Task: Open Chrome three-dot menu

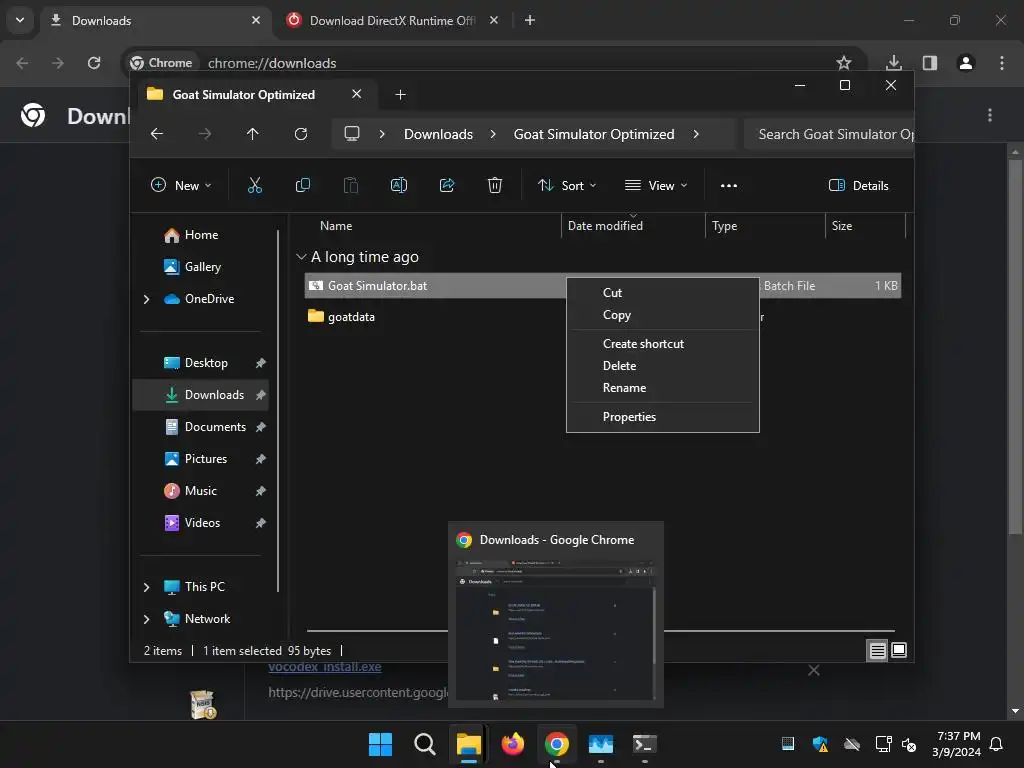Action: pos(1002,63)
